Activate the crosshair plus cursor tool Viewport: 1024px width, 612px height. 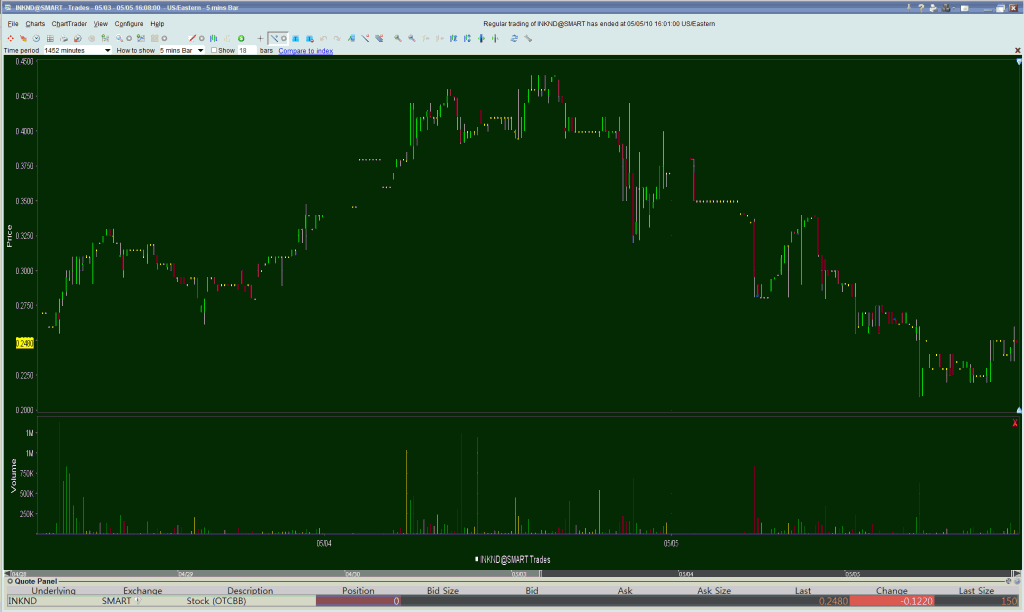pos(260,38)
